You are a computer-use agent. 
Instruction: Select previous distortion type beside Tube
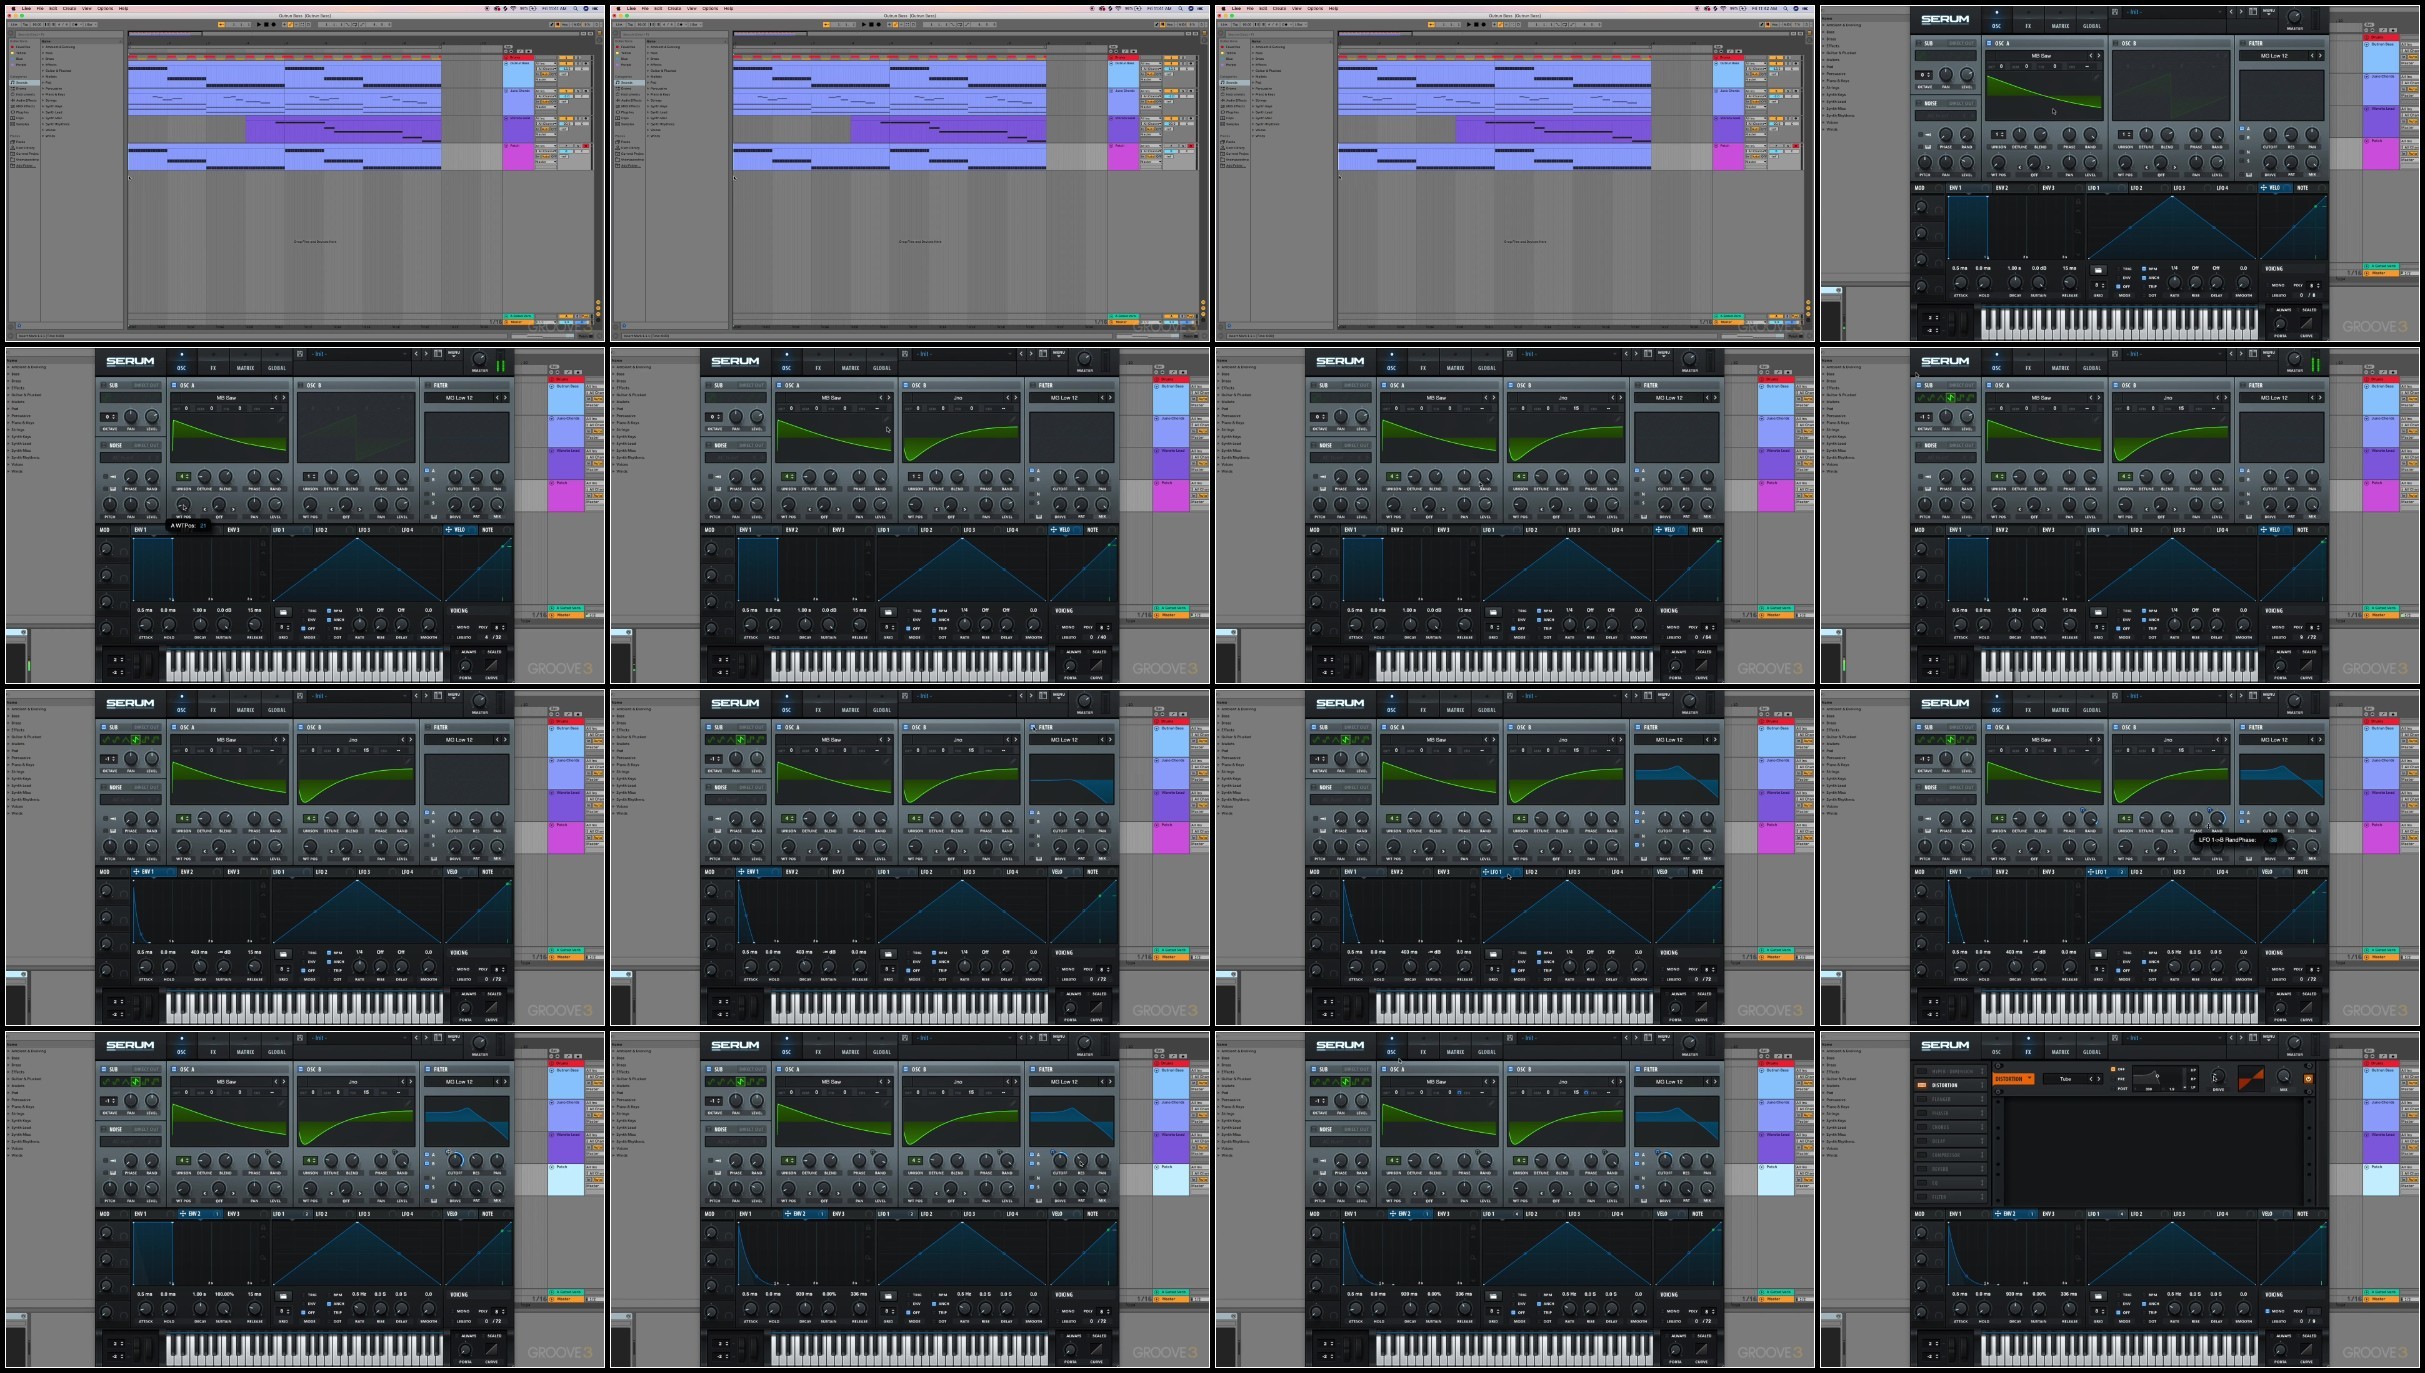[x=2091, y=1079]
